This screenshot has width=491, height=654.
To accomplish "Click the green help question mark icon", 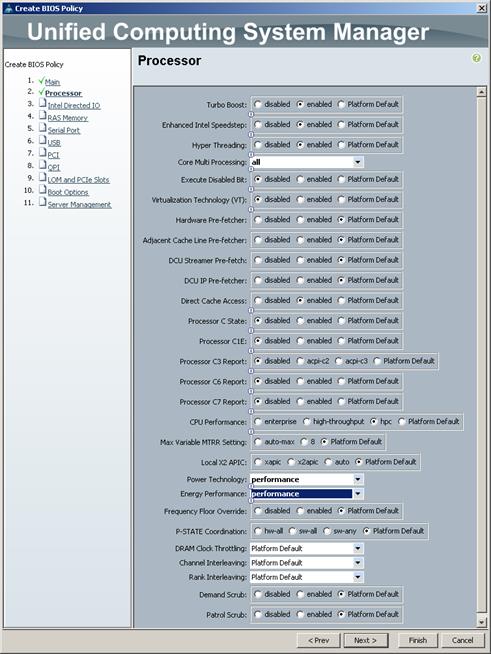I will [476, 58].
